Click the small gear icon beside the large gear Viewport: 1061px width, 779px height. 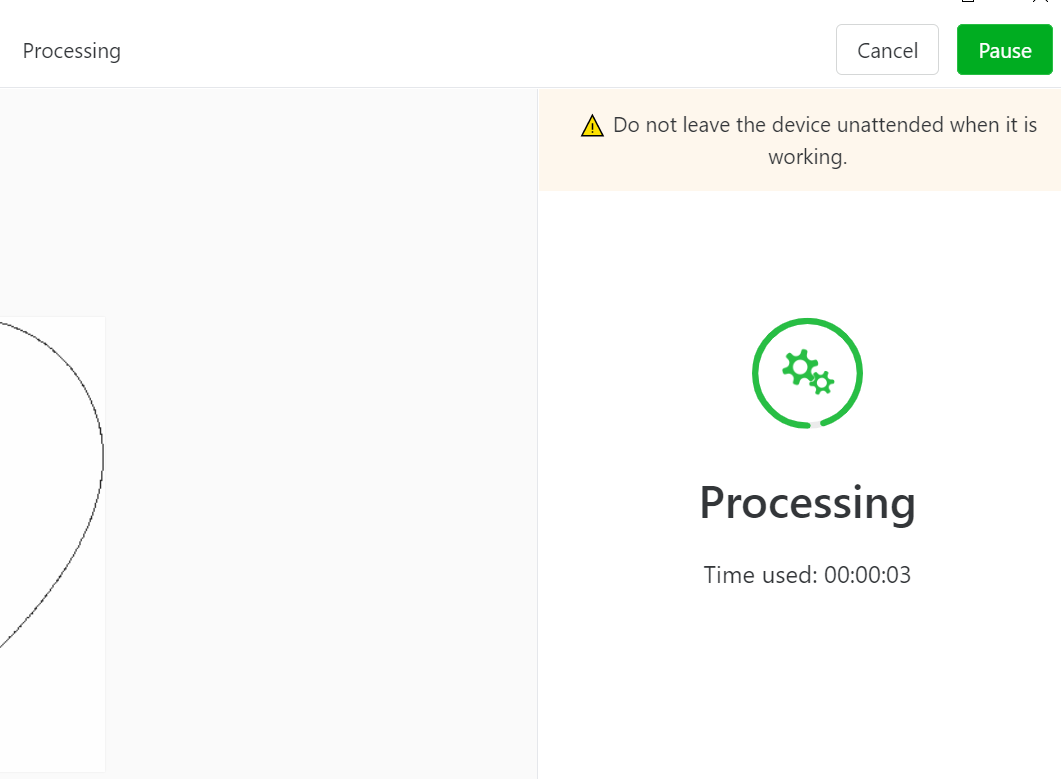pos(822,383)
